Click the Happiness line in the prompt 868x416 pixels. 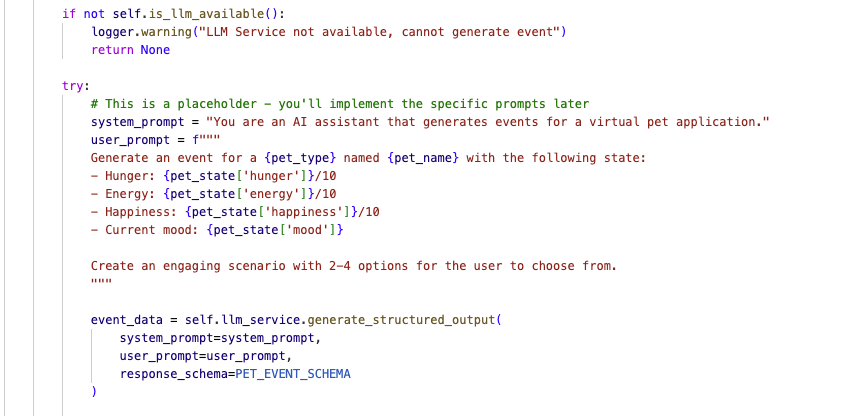pyautogui.click(x=235, y=212)
